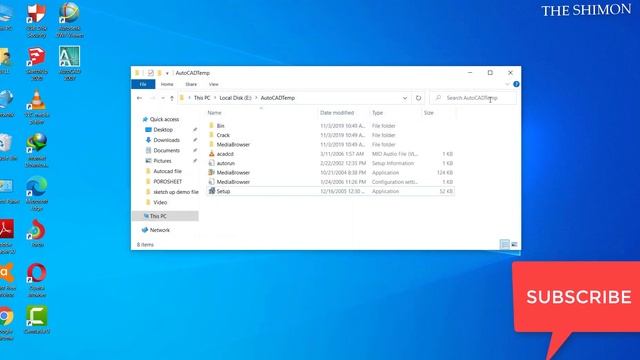Screen dimensions: 640x360
Task: Open Internet Download Manager desktop shortcut
Action: click(x=37, y=150)
